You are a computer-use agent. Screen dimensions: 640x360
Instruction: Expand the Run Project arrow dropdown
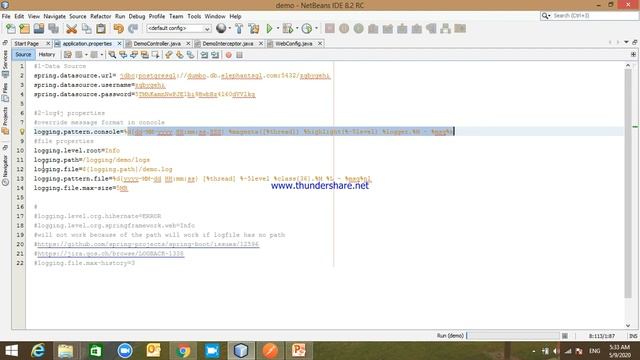coord(278,28)
